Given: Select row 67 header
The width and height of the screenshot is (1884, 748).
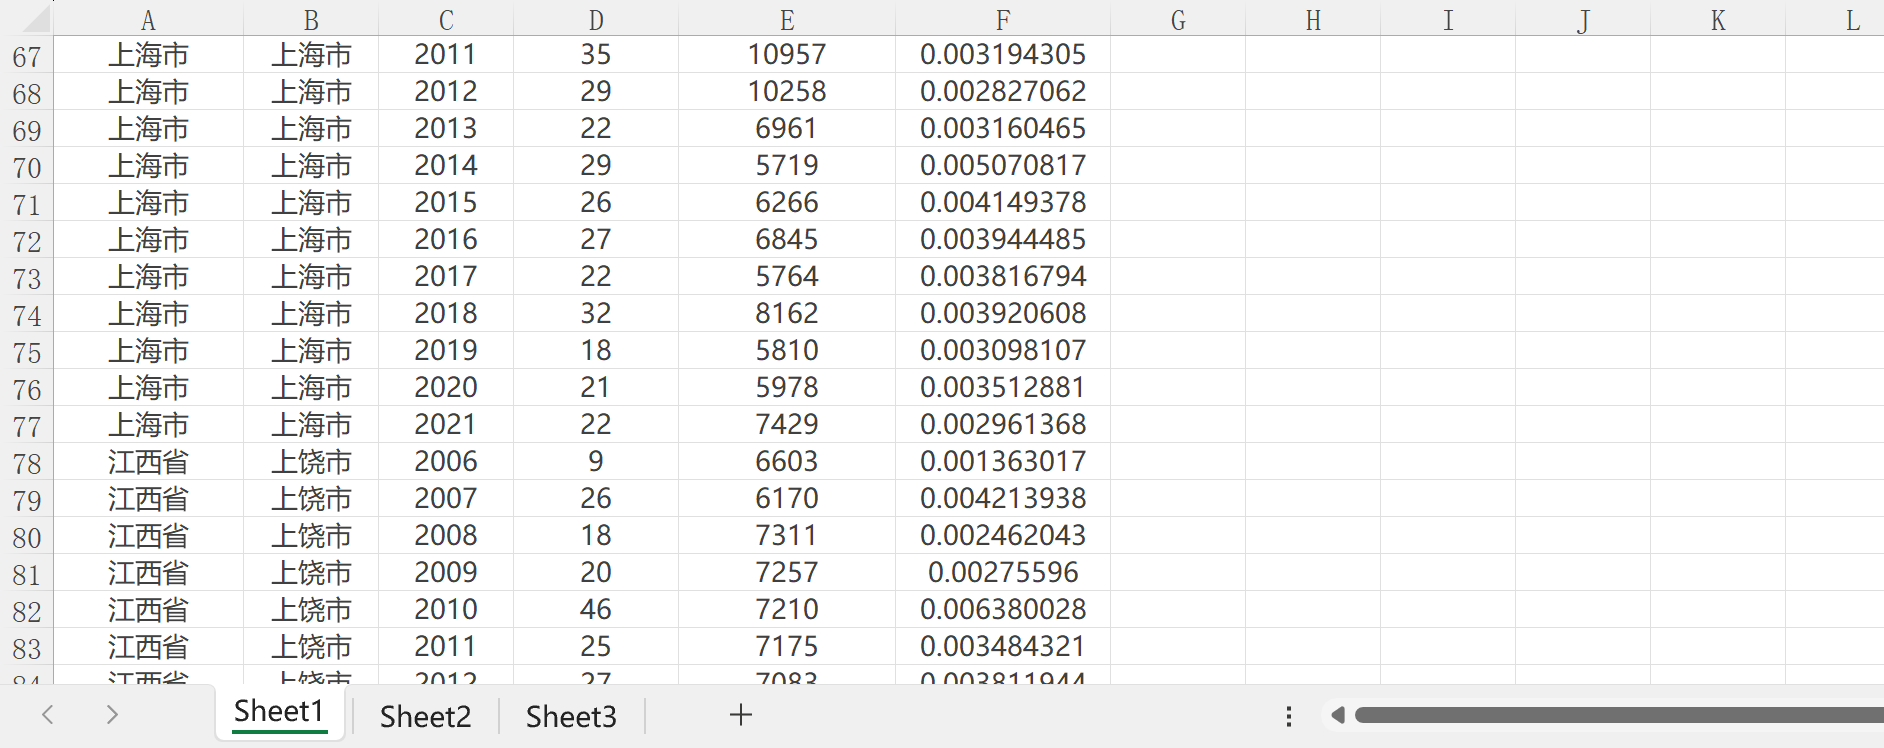Looking at the screenshot, I should point(27,56).
